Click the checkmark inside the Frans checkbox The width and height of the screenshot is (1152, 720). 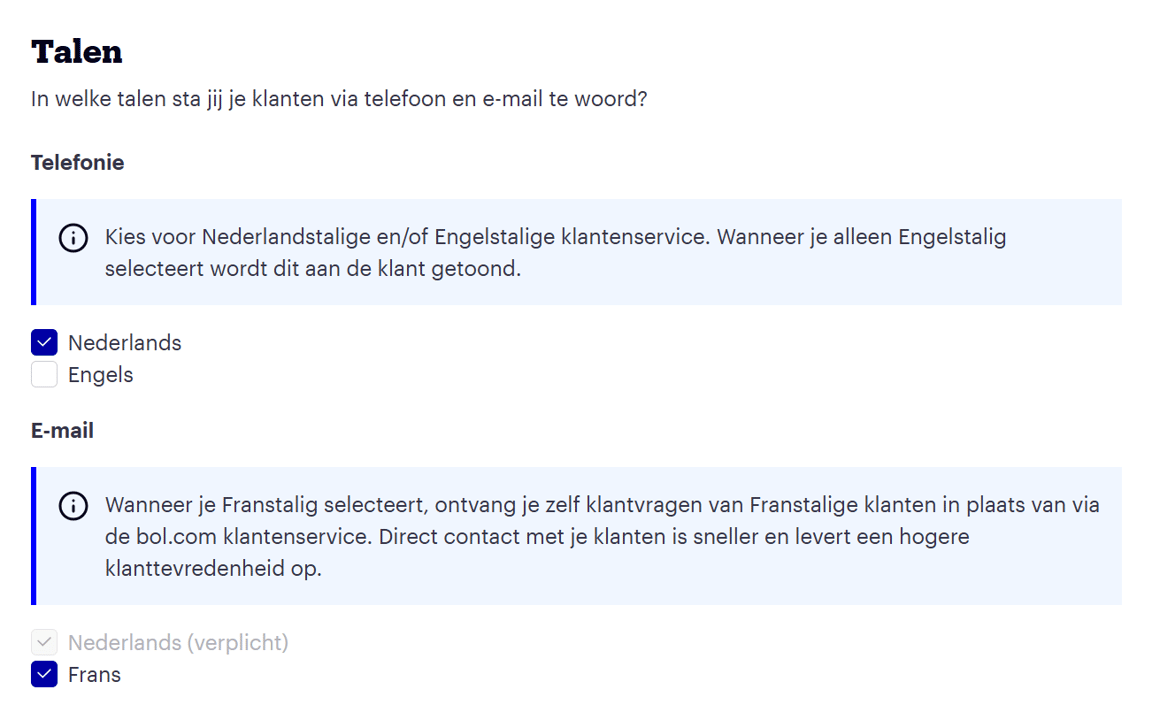point(43,674)
